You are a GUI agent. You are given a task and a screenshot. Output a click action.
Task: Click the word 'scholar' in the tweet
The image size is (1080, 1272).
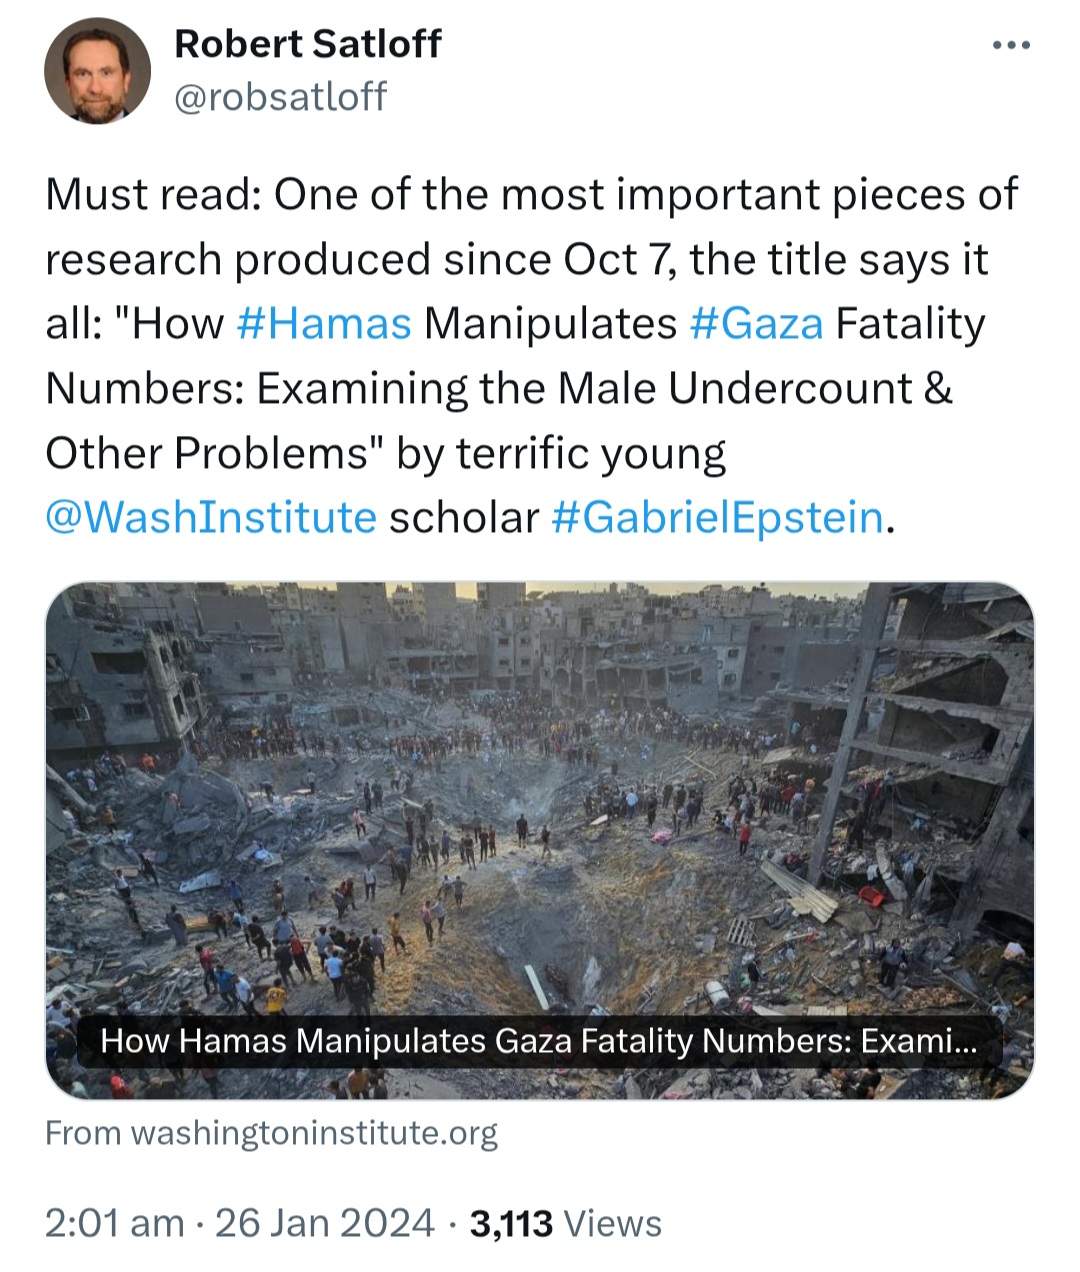[463, 518]
